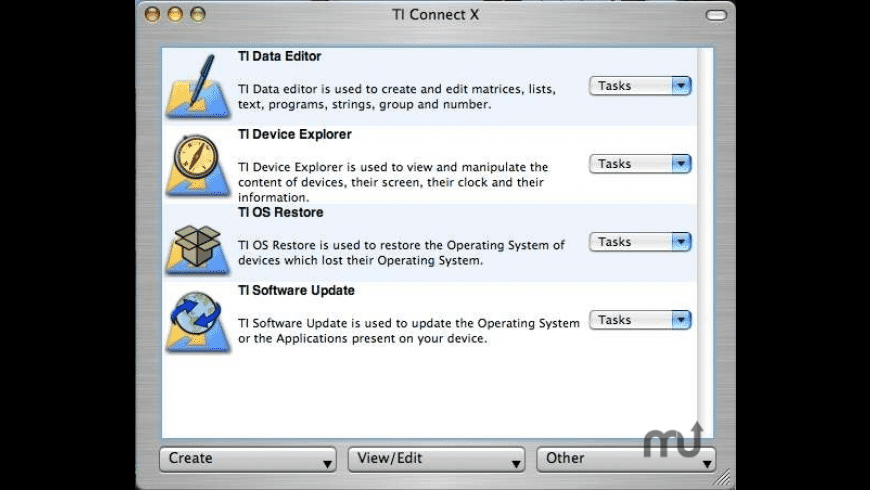Select the TI Software Update title

tap(296, 291)
